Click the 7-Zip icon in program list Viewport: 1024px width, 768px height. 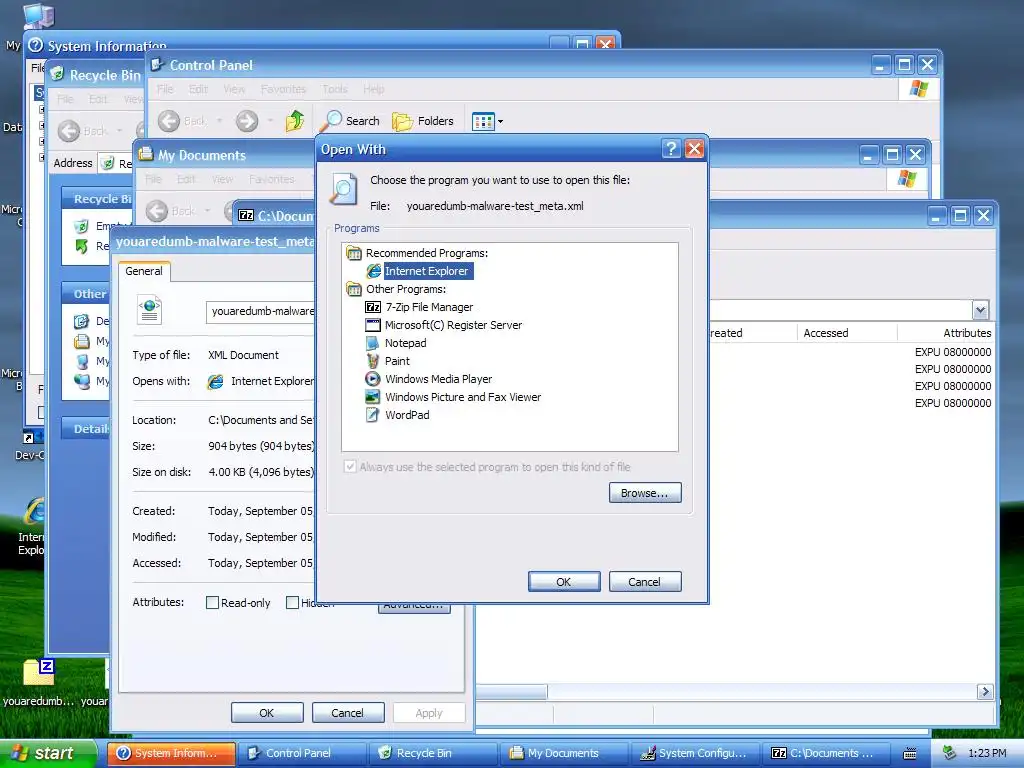click(x=373, y=307)
